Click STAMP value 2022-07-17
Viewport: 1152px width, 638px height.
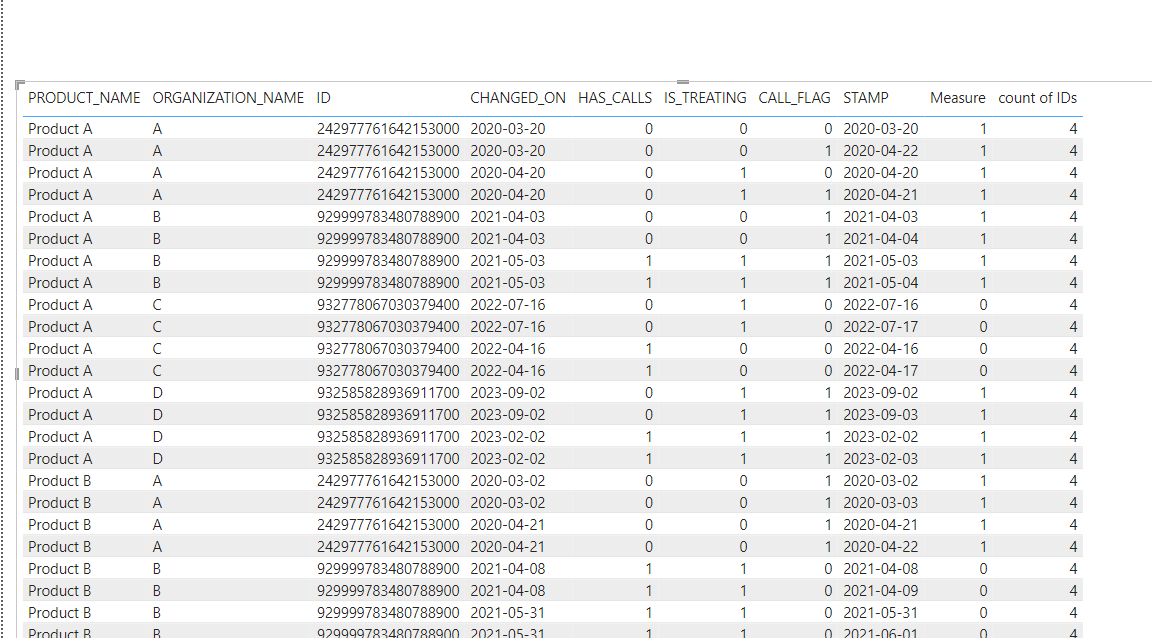pyautogui.click(x=880, y=327)
